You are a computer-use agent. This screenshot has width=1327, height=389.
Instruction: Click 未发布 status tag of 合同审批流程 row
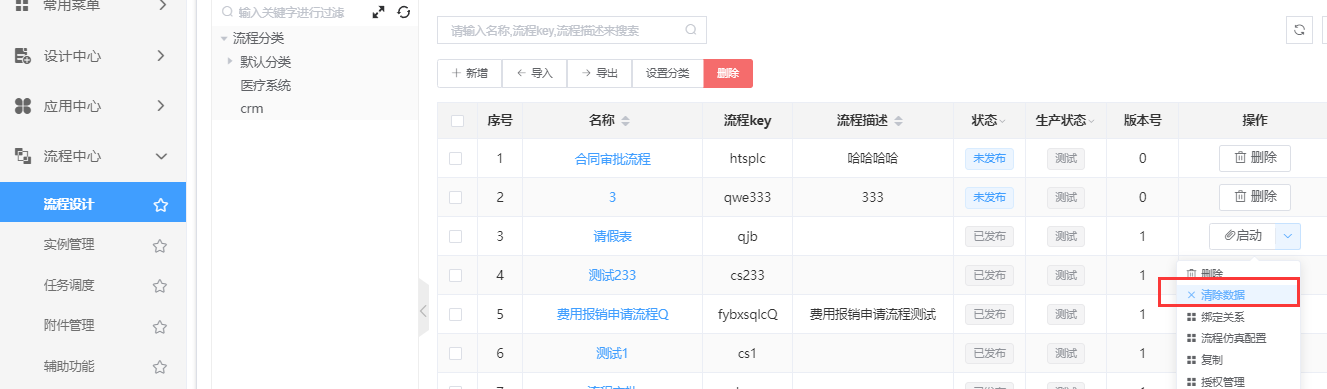(989, 158)
